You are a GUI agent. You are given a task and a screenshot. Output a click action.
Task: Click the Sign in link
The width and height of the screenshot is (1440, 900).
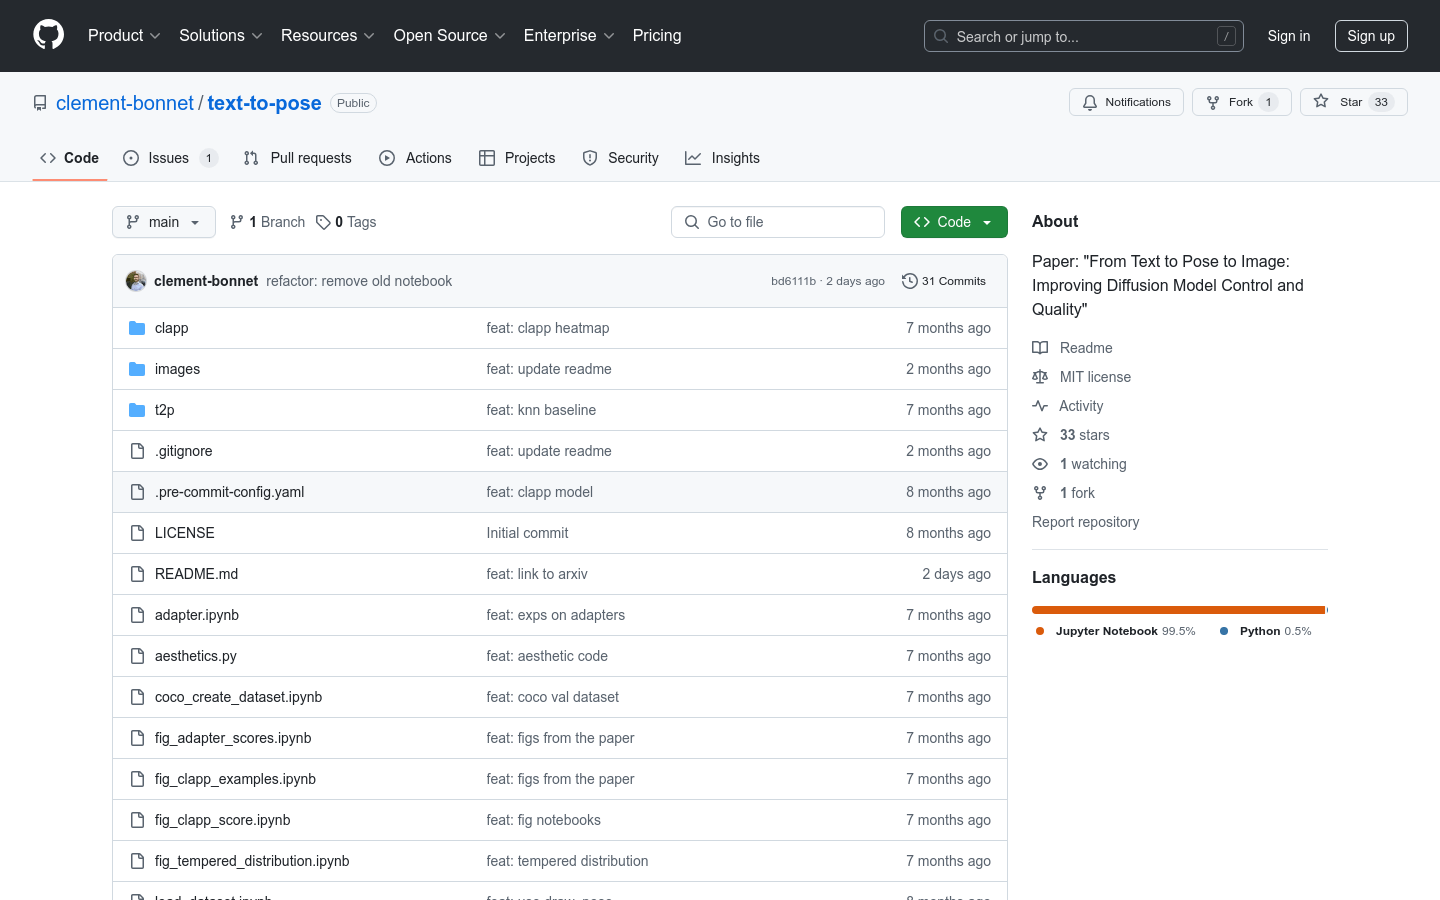coord(1289,36)
